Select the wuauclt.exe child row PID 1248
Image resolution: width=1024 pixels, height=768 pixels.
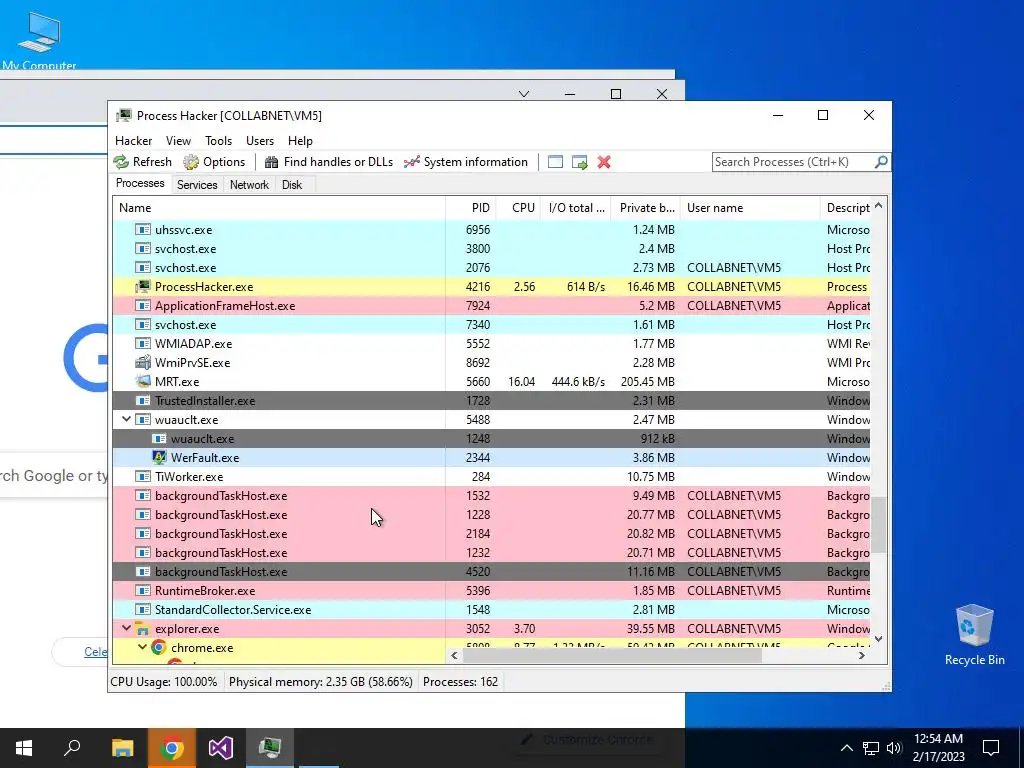tap(491, 439)
